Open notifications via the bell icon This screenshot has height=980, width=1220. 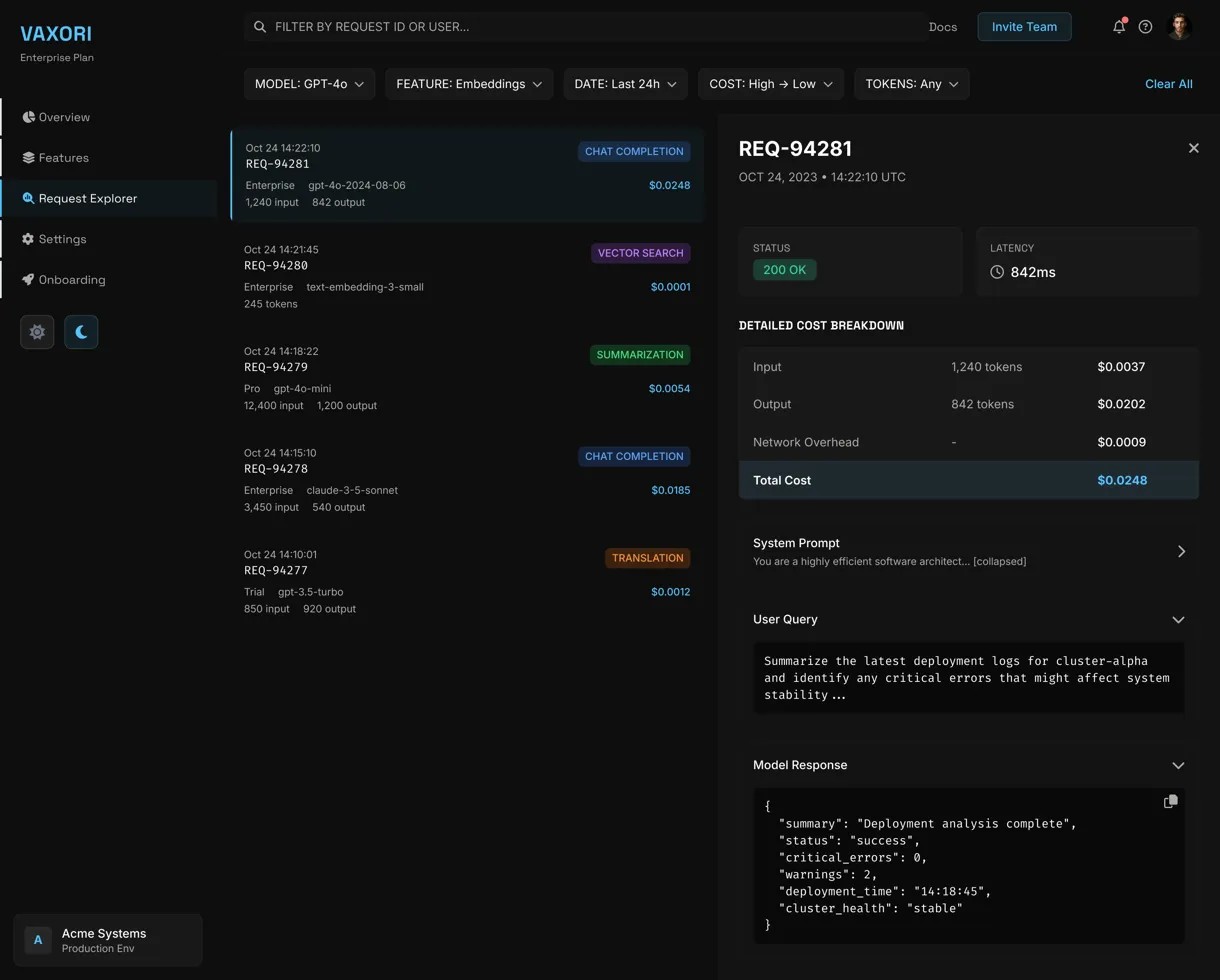1119,27
